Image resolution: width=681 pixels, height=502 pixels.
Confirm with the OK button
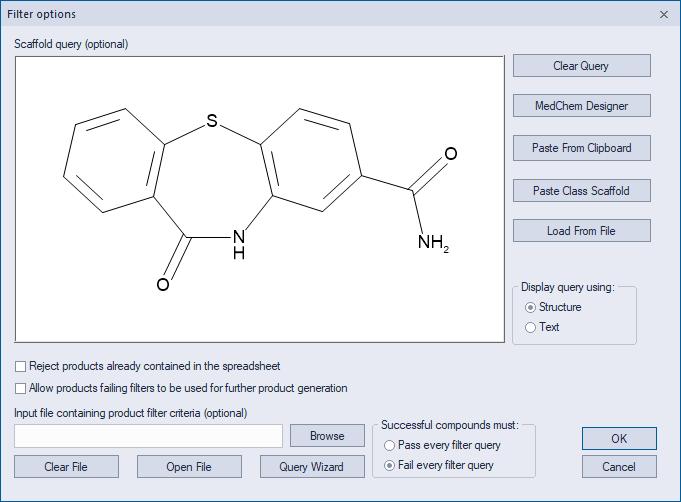619,439
